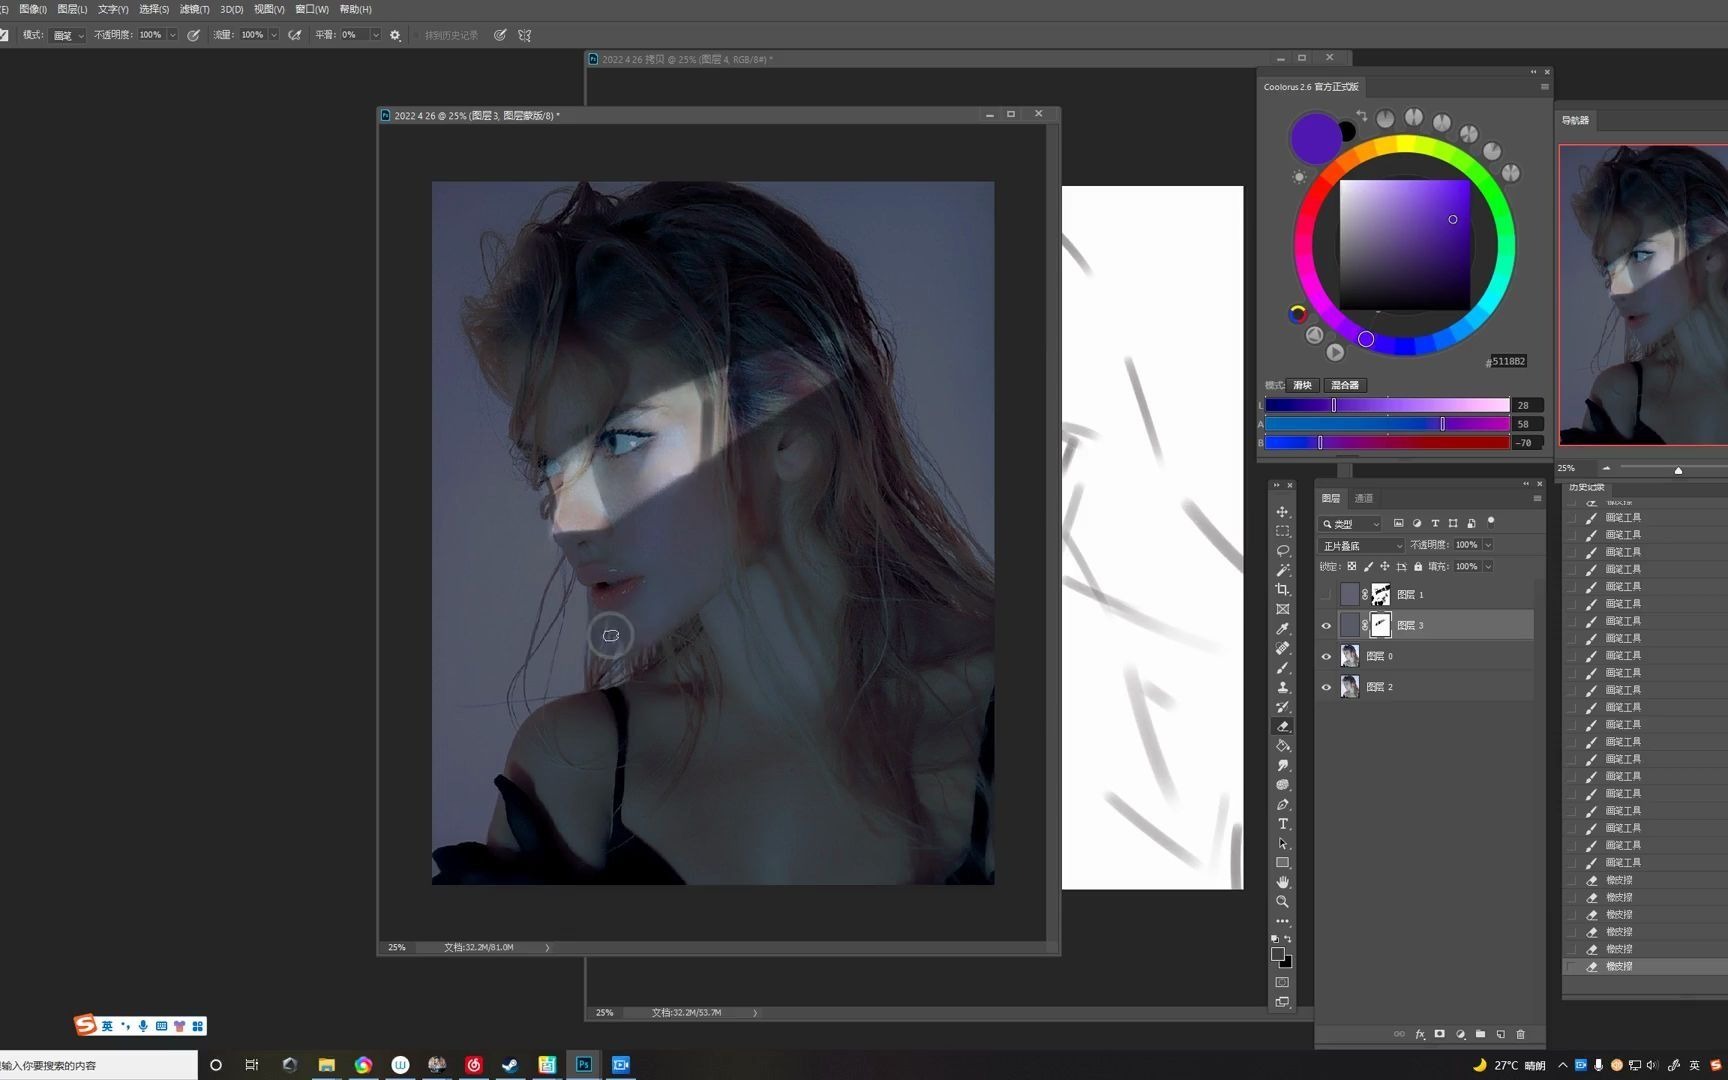
Task: Toggle layer filter on/off switch
Action: pos(1491,522)
